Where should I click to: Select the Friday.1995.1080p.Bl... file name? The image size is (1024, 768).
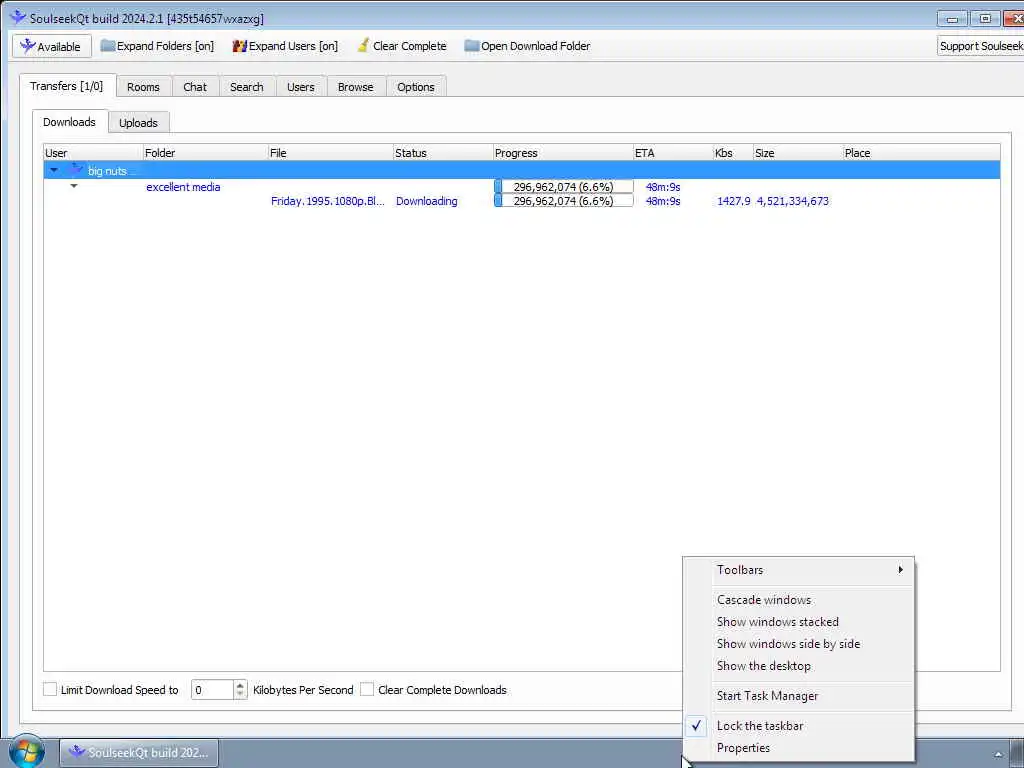328,201
